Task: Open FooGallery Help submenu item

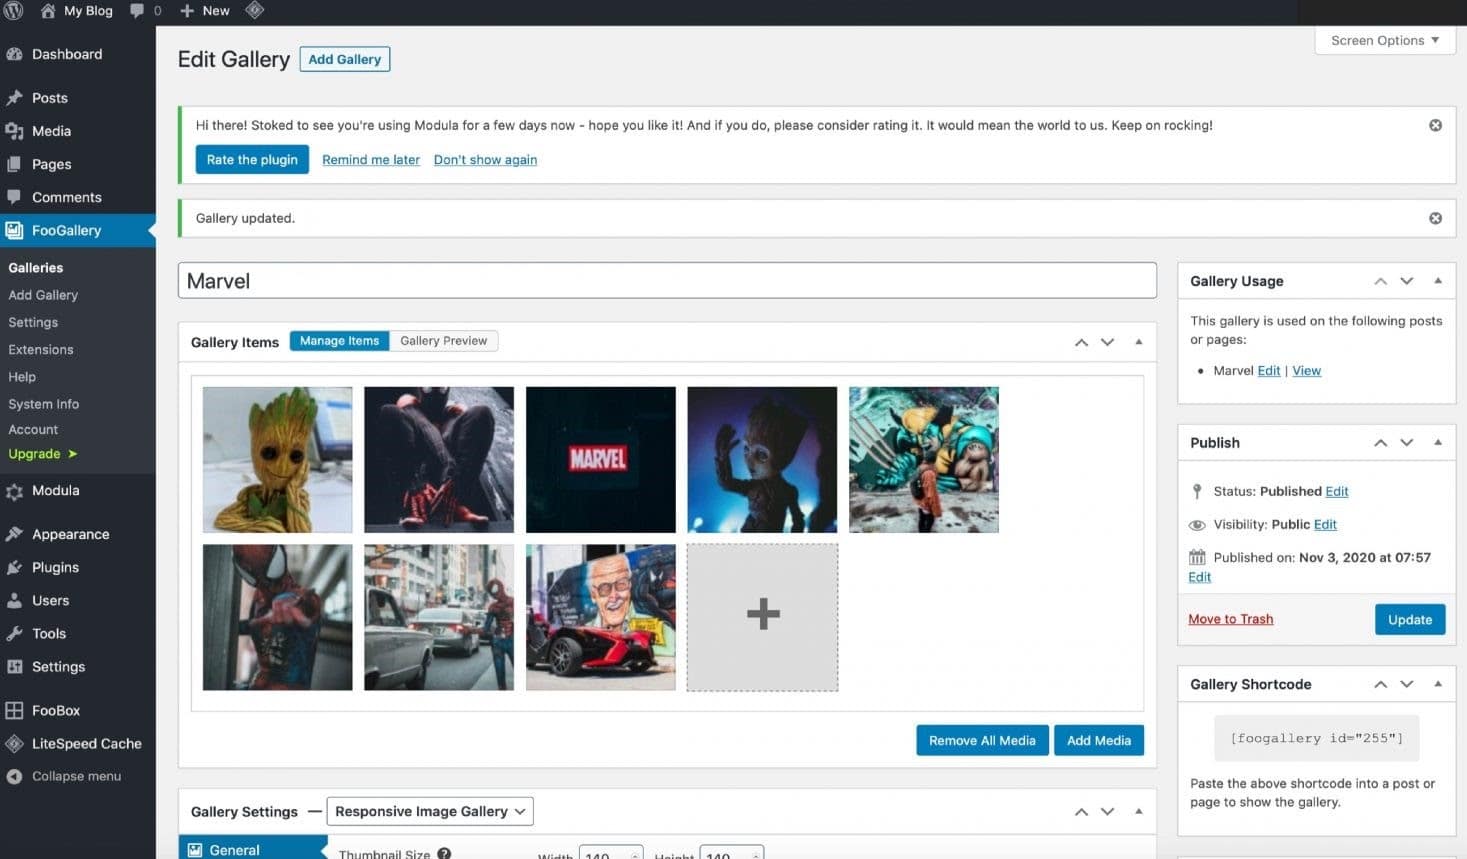Action: click(22, 377)
